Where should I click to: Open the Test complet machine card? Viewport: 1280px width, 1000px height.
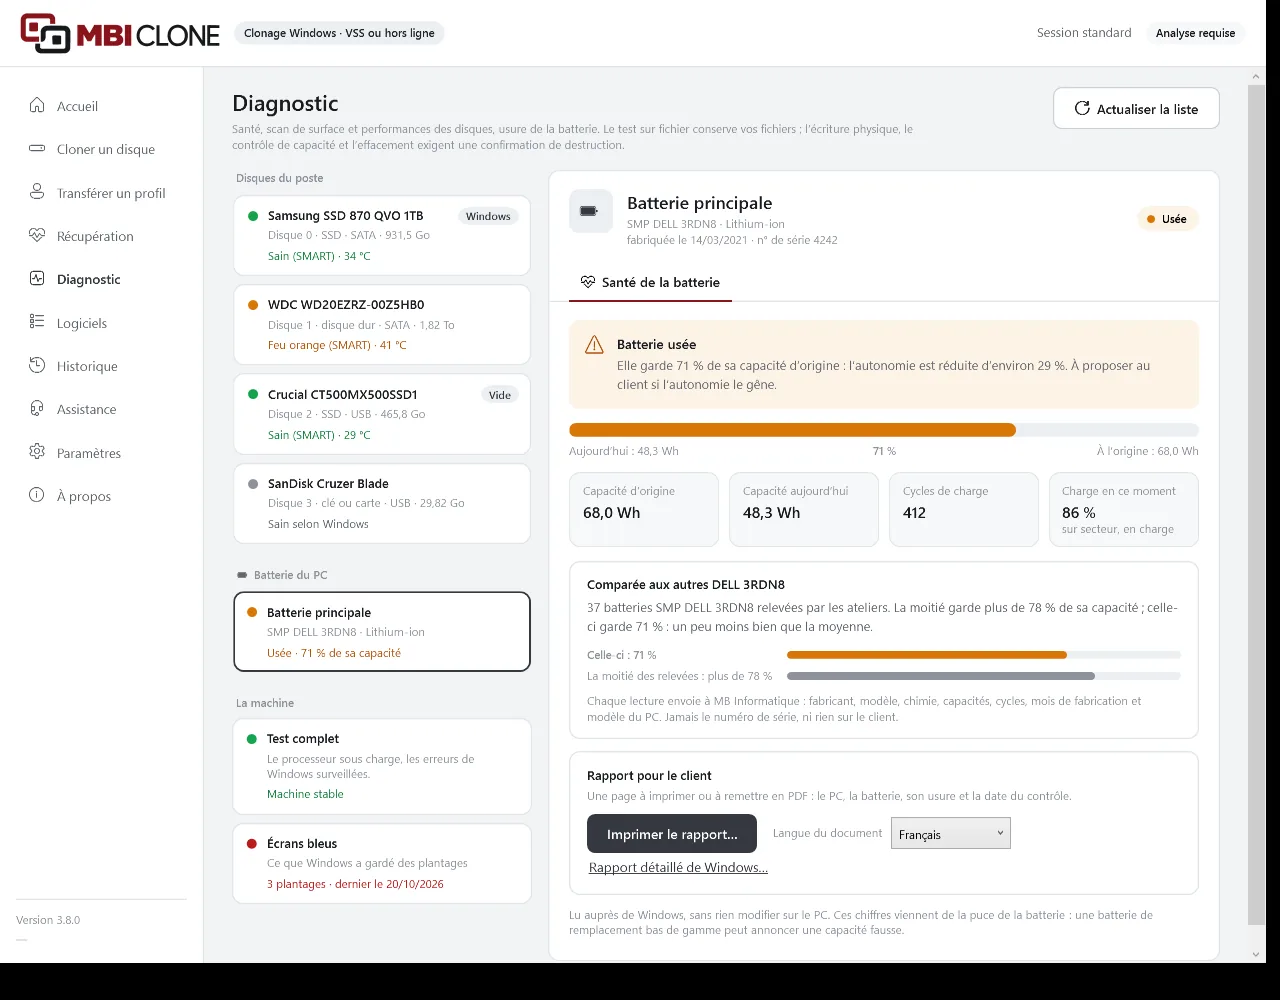point(382,766)
